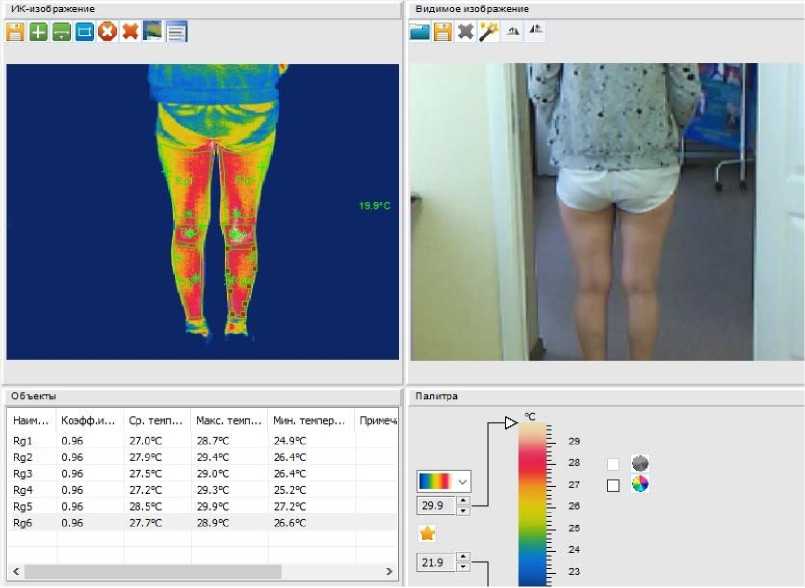The height and width of the screenshot is (588, 805).
Task: Decrease the 21.9 lower temperature limit
Action: 462,567
